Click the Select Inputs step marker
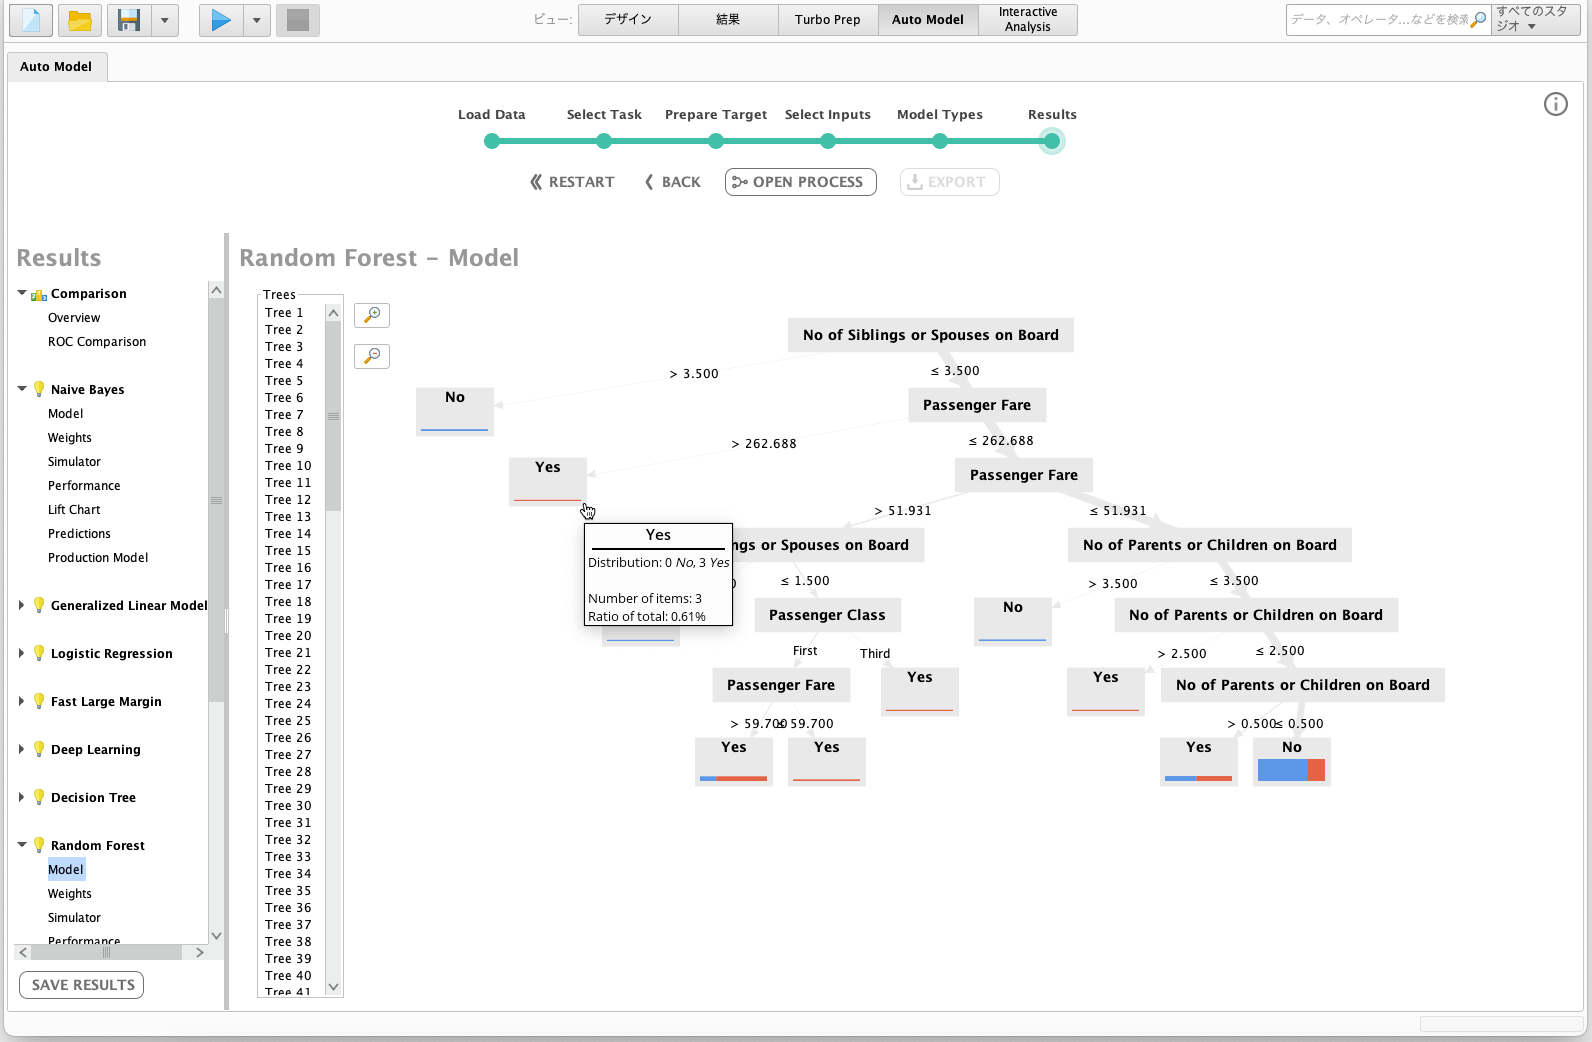1592x1042 pixels. (x=828, y=141)
